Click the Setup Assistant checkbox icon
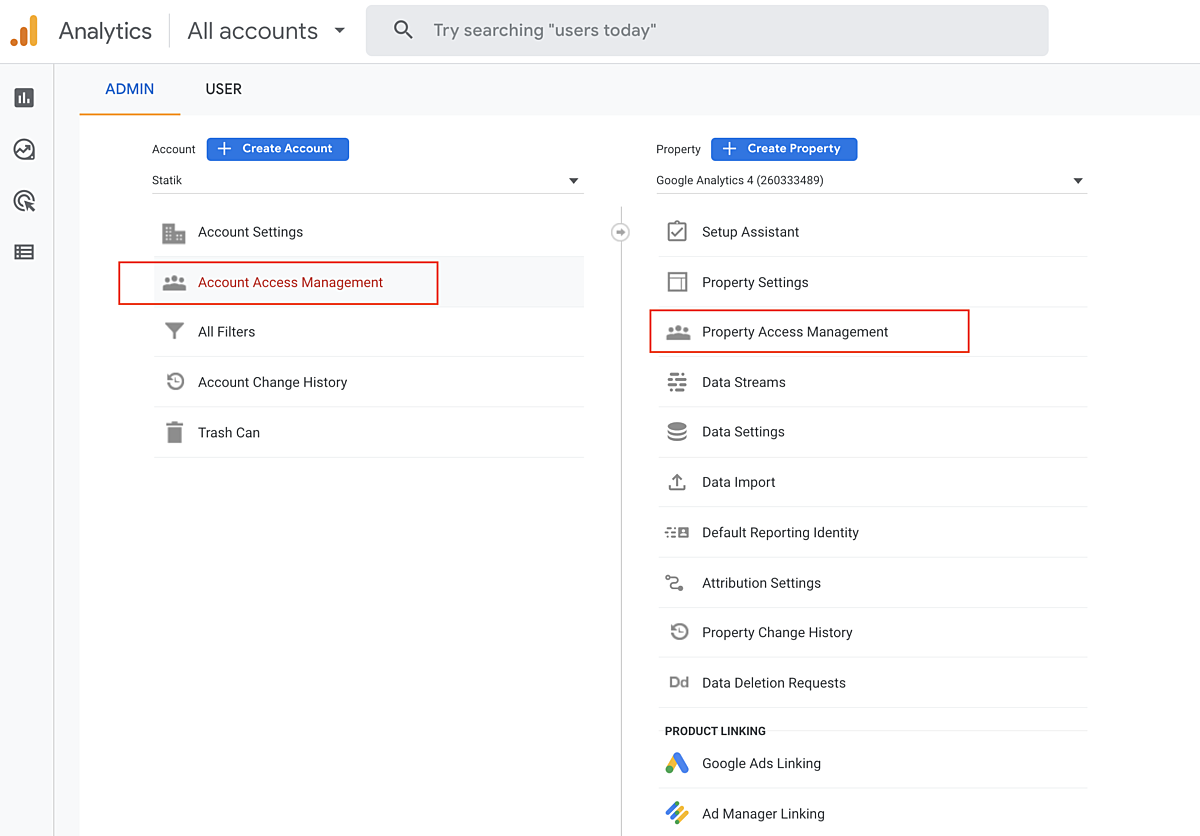Viewport: 1200px width, 836px height. [677, 231]
